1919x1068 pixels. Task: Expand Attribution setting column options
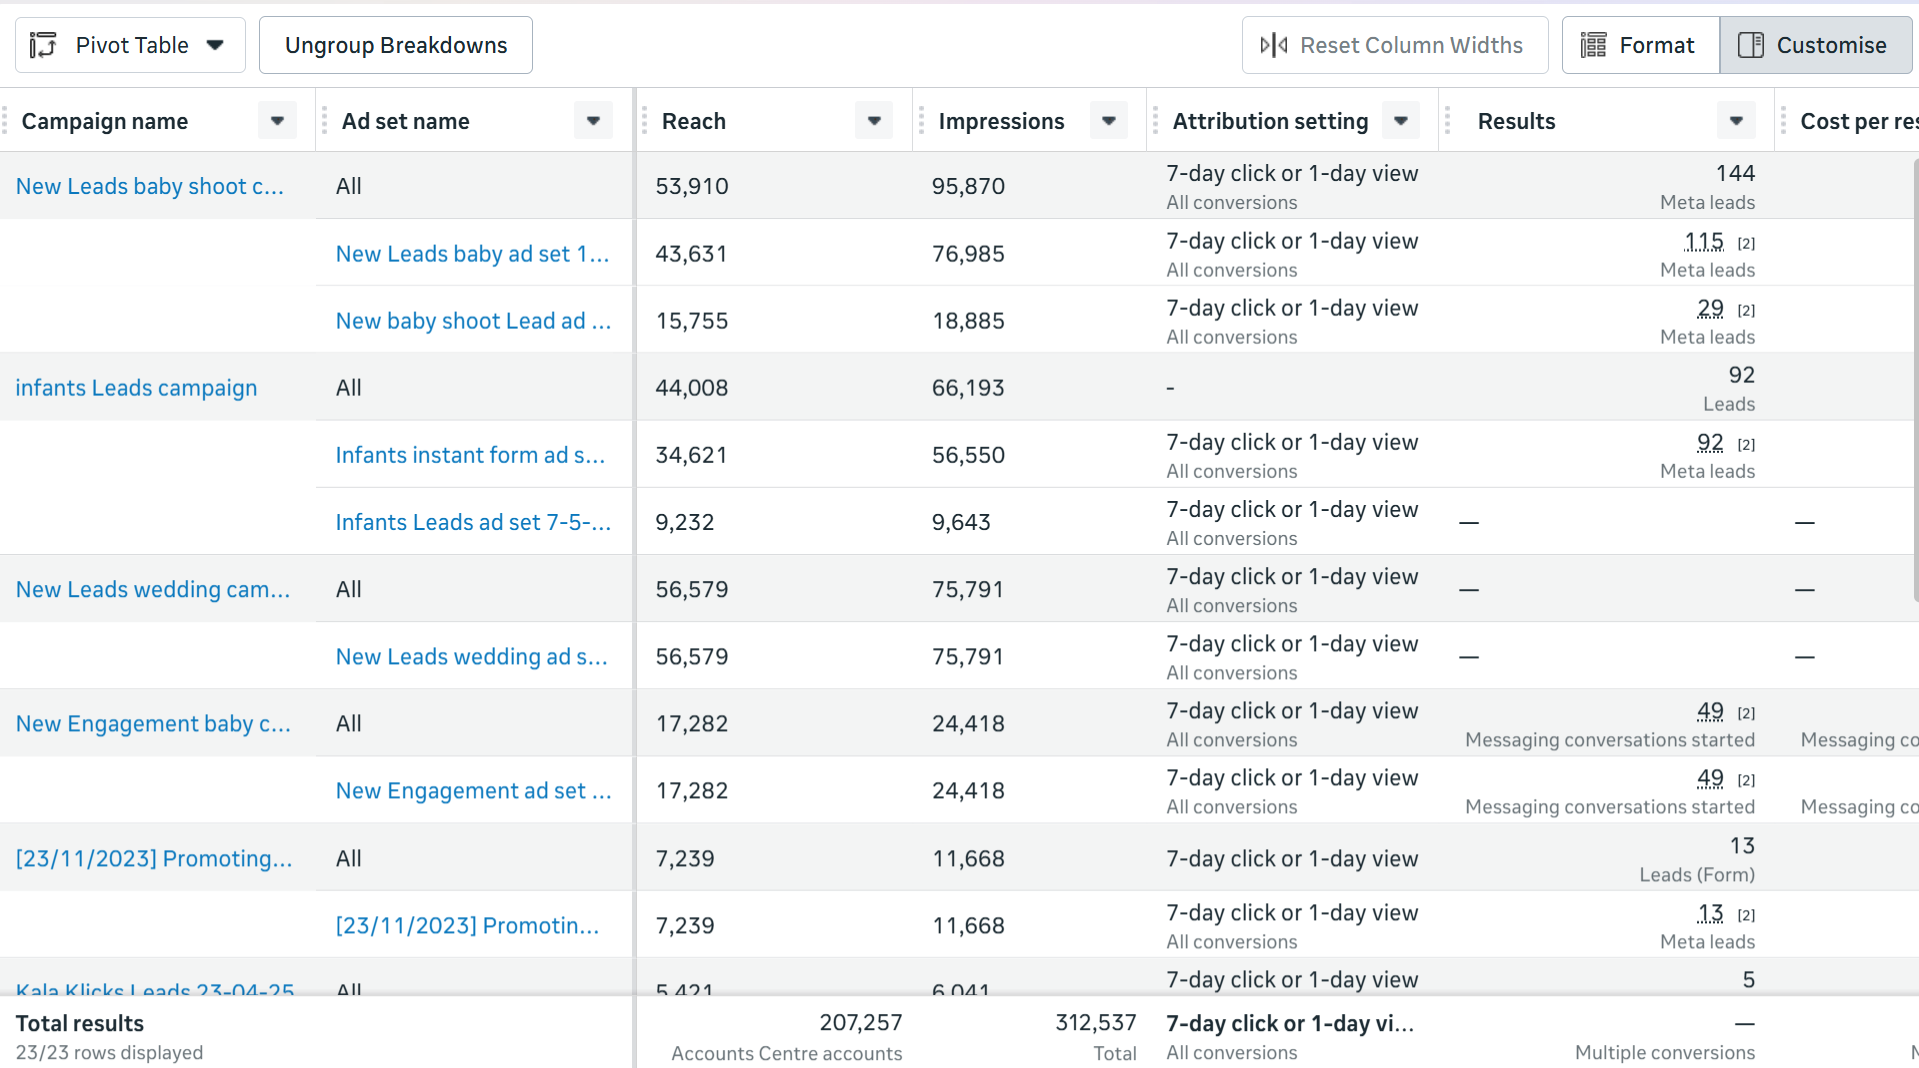(1401, 121)
